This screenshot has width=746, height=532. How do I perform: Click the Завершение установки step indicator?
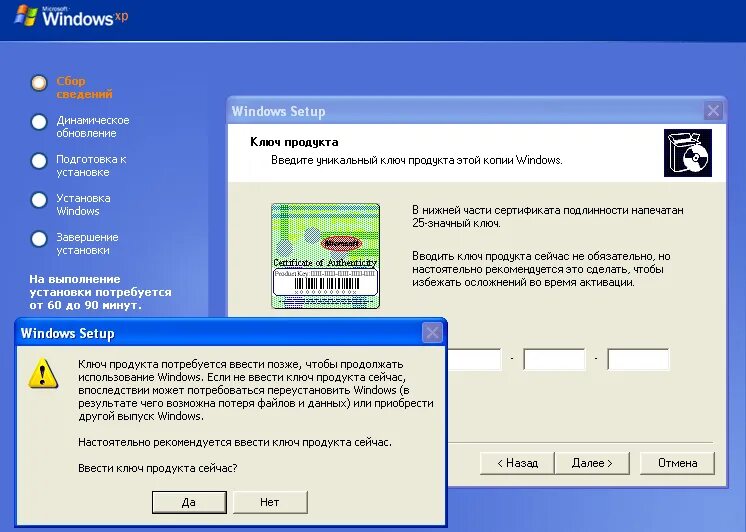(x=39, y=239)
